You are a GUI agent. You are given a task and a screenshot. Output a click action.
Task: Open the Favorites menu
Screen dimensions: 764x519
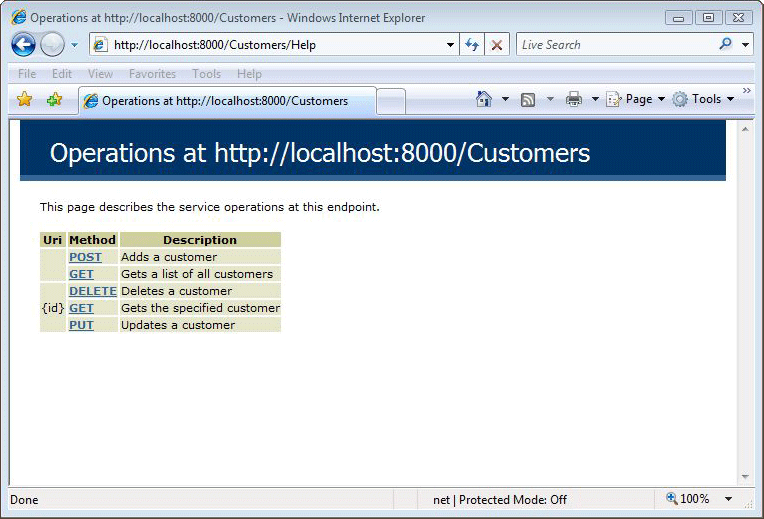(152, 74)
